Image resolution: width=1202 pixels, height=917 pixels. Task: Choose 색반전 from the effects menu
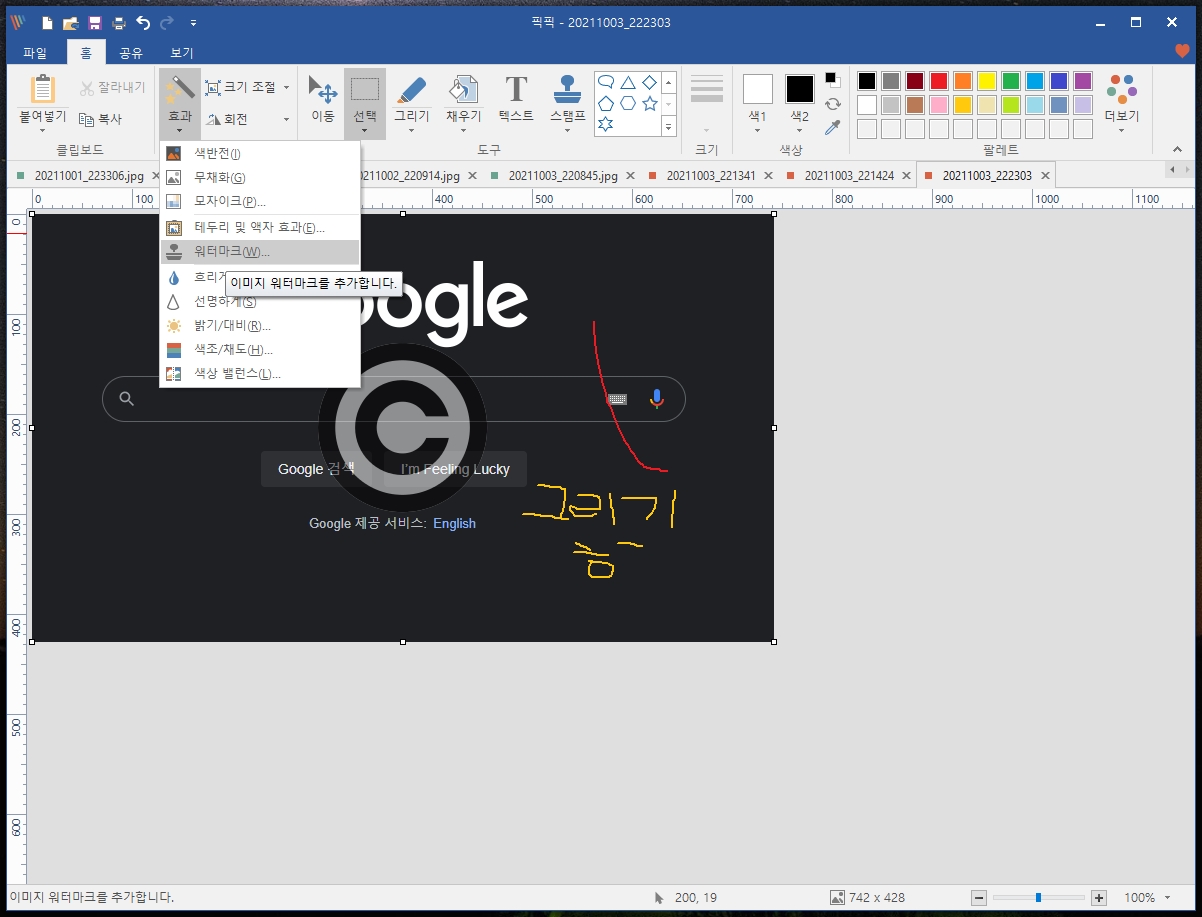point(260,153)
